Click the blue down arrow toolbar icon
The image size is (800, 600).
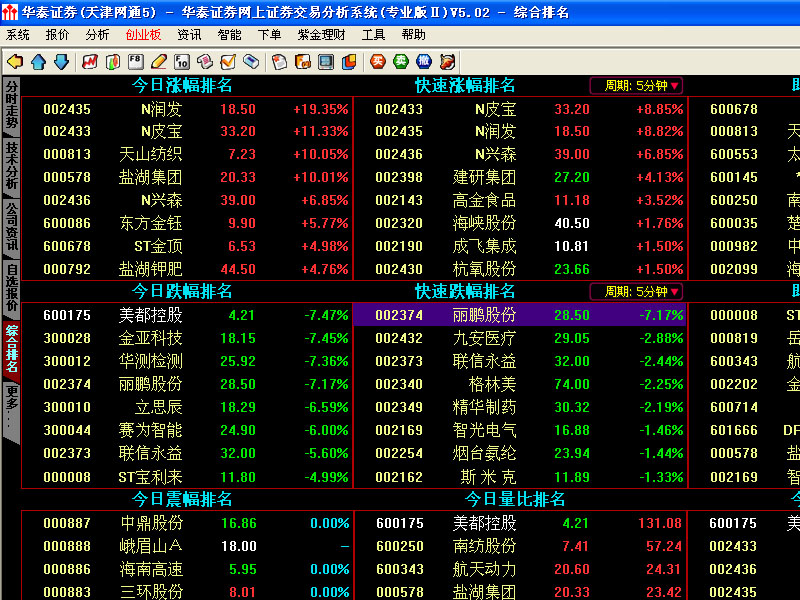point(62,62)
